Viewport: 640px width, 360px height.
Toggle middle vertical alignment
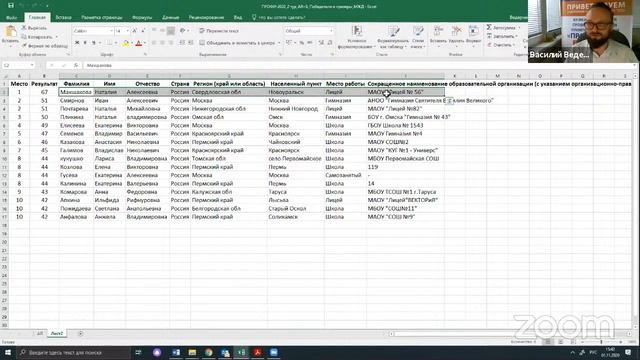click(162, 31)
